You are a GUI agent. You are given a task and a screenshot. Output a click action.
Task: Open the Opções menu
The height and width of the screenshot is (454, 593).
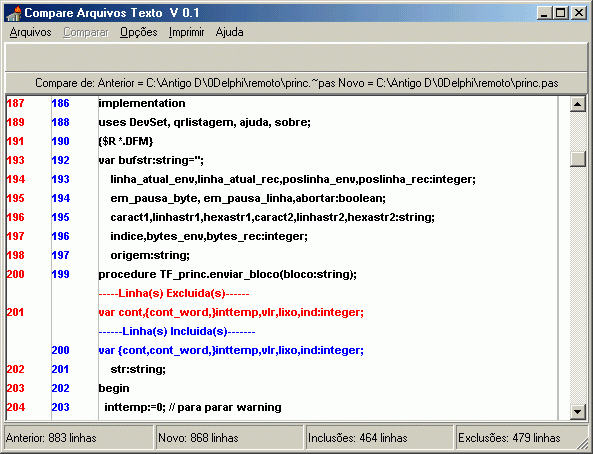click(138, 33)
